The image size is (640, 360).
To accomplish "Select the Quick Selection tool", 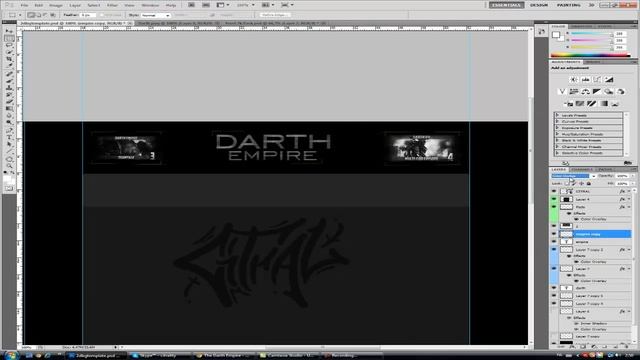I will click(x=9, y=52).
